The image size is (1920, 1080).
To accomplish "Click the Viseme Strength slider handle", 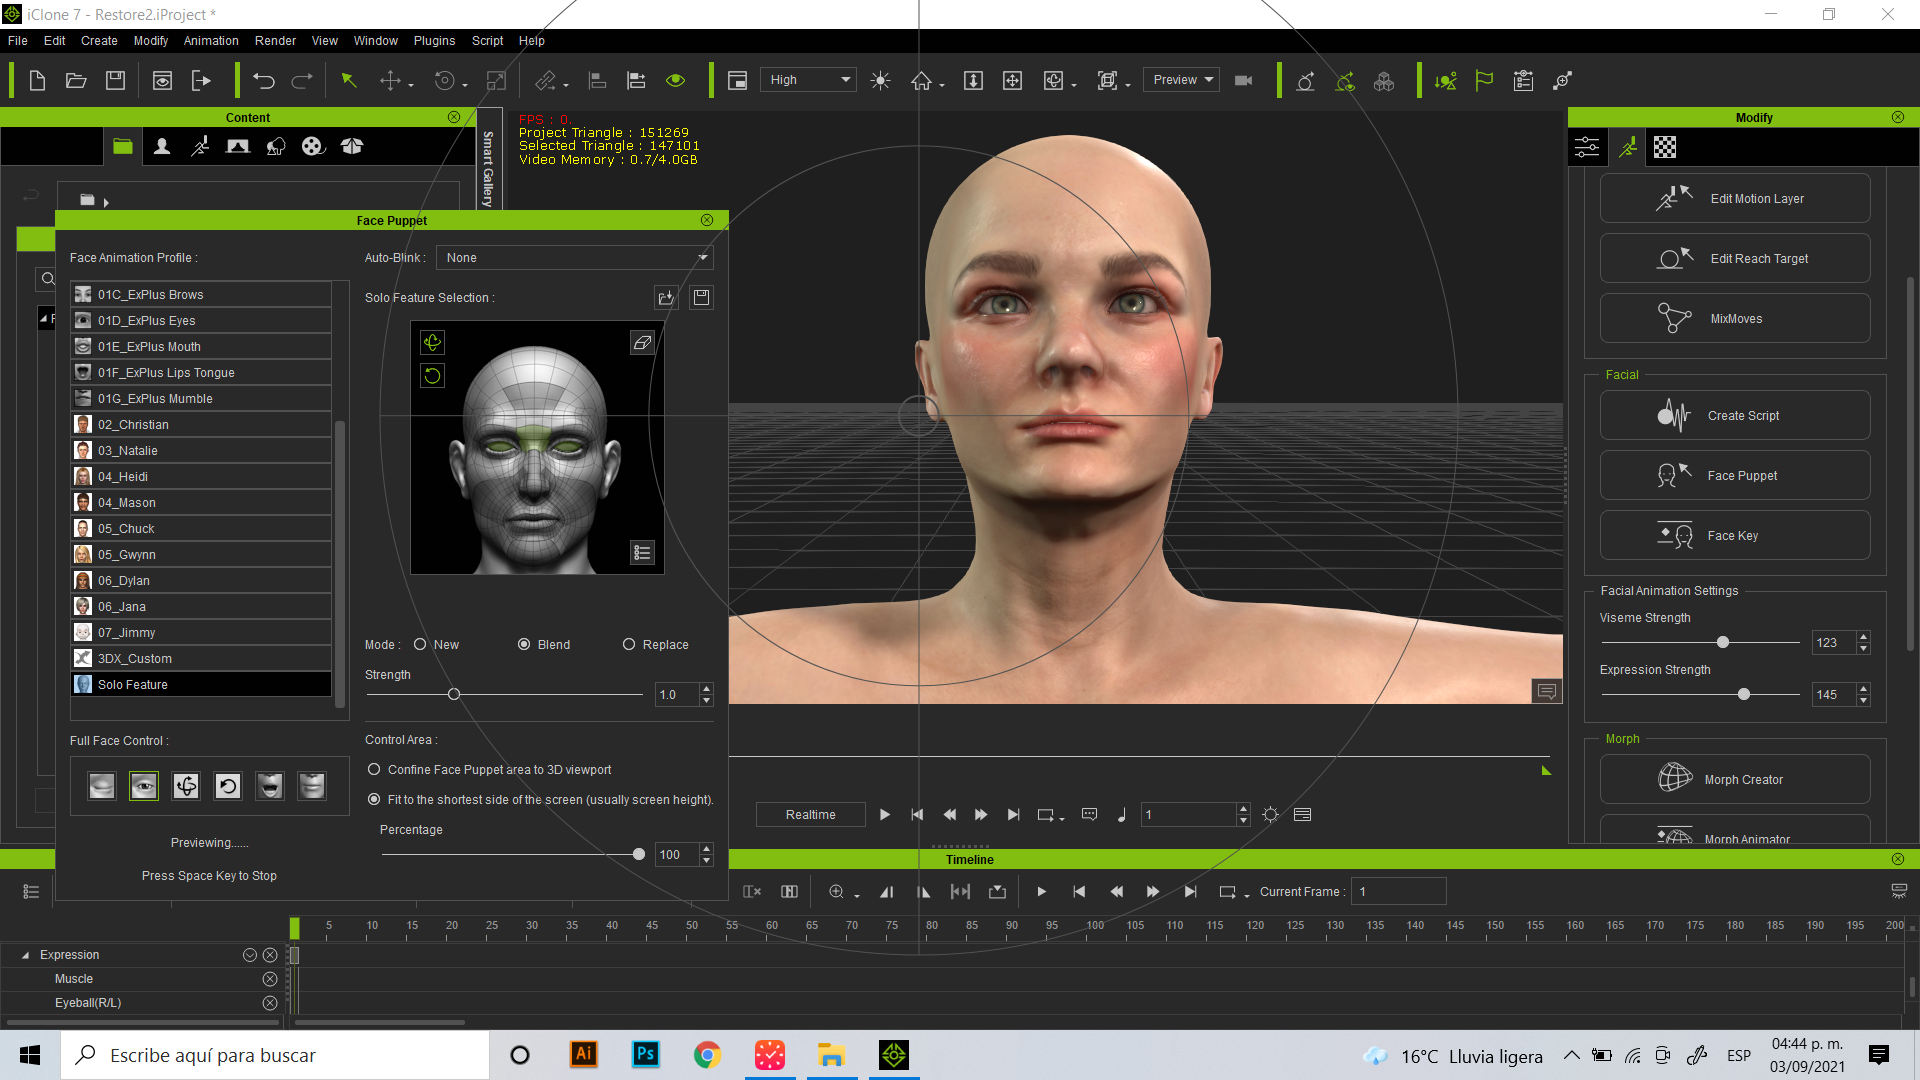I will pyautogui.click(x=1723, y=642).
